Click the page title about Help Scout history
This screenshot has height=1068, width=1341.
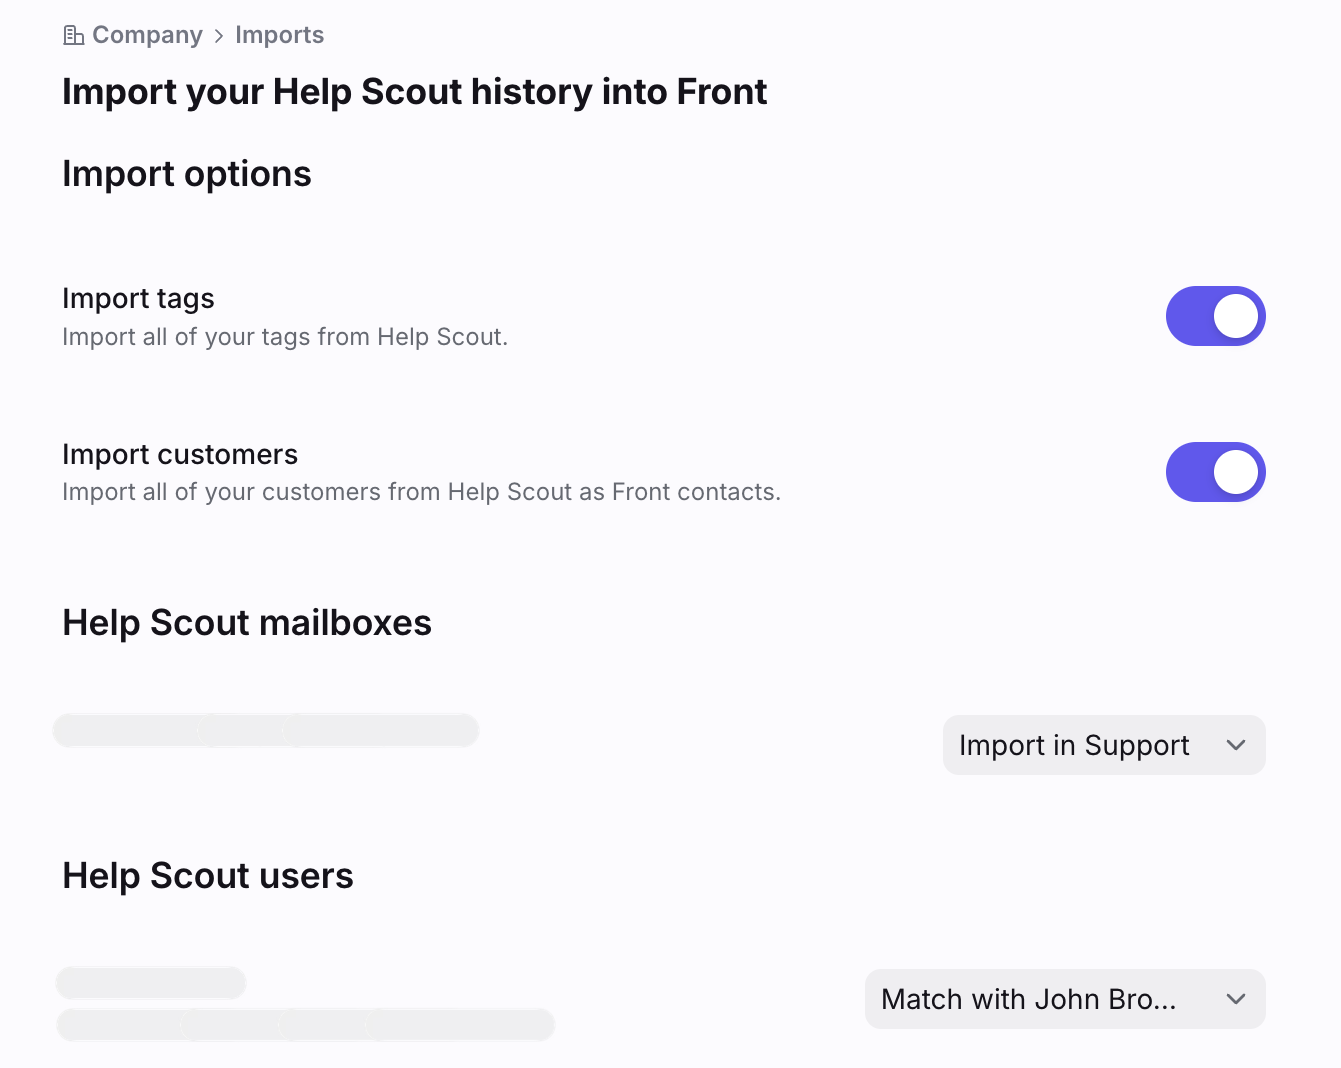(414, 92)
